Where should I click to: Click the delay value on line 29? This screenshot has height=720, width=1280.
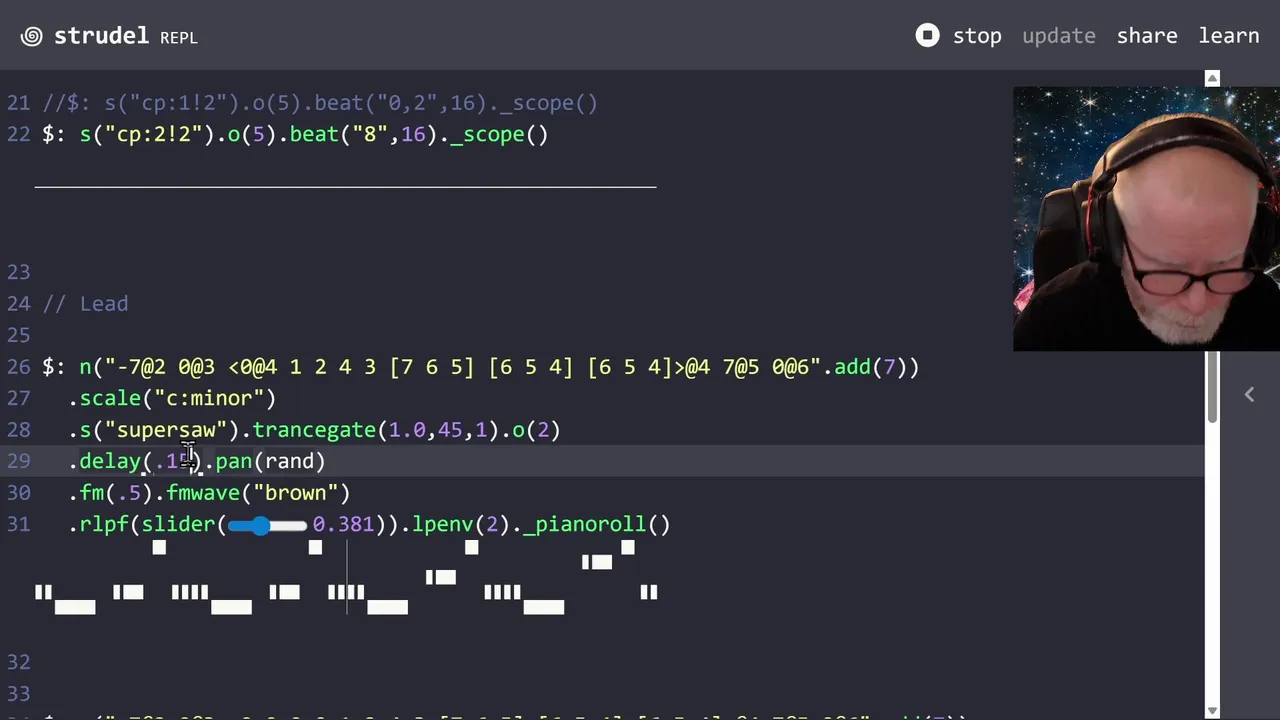tap(172, 461)
